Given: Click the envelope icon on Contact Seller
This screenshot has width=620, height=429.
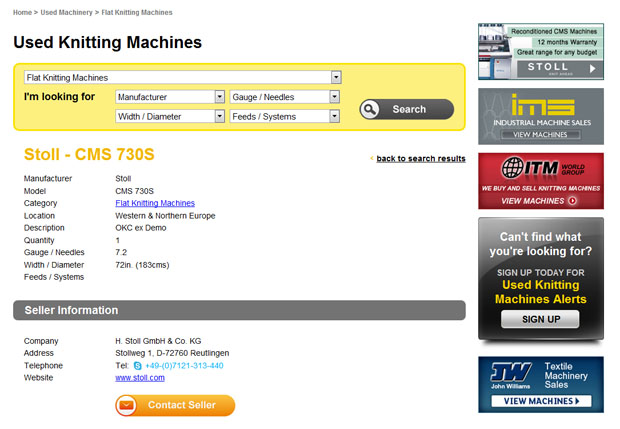Looking at the screenshot, I should pyautogui.click(x=127, y=405).
